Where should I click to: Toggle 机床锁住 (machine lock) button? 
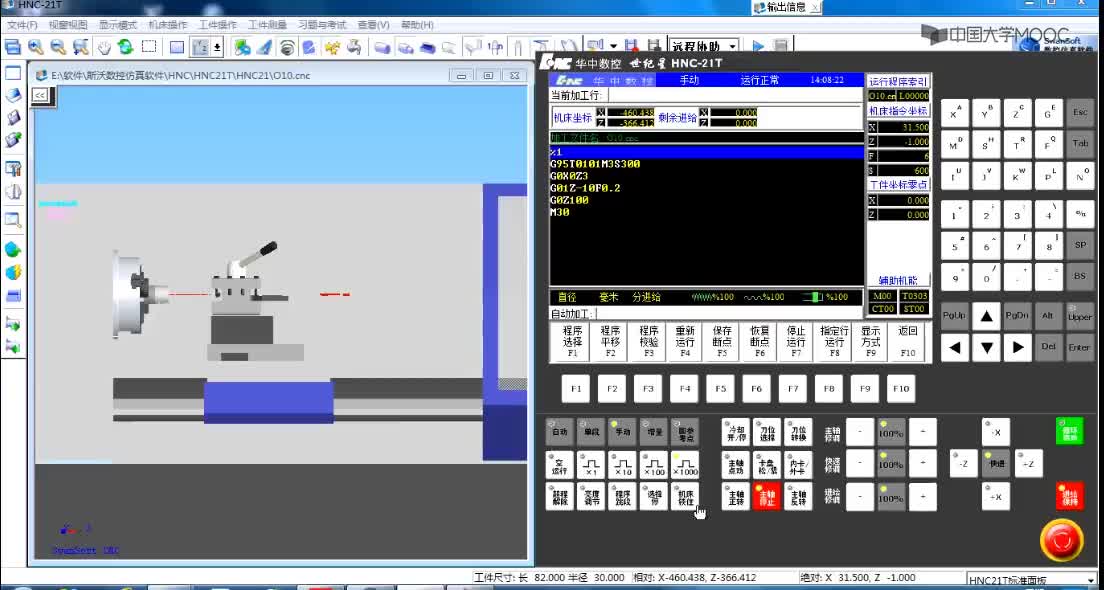pyautogui.click(x=685, y=496)
